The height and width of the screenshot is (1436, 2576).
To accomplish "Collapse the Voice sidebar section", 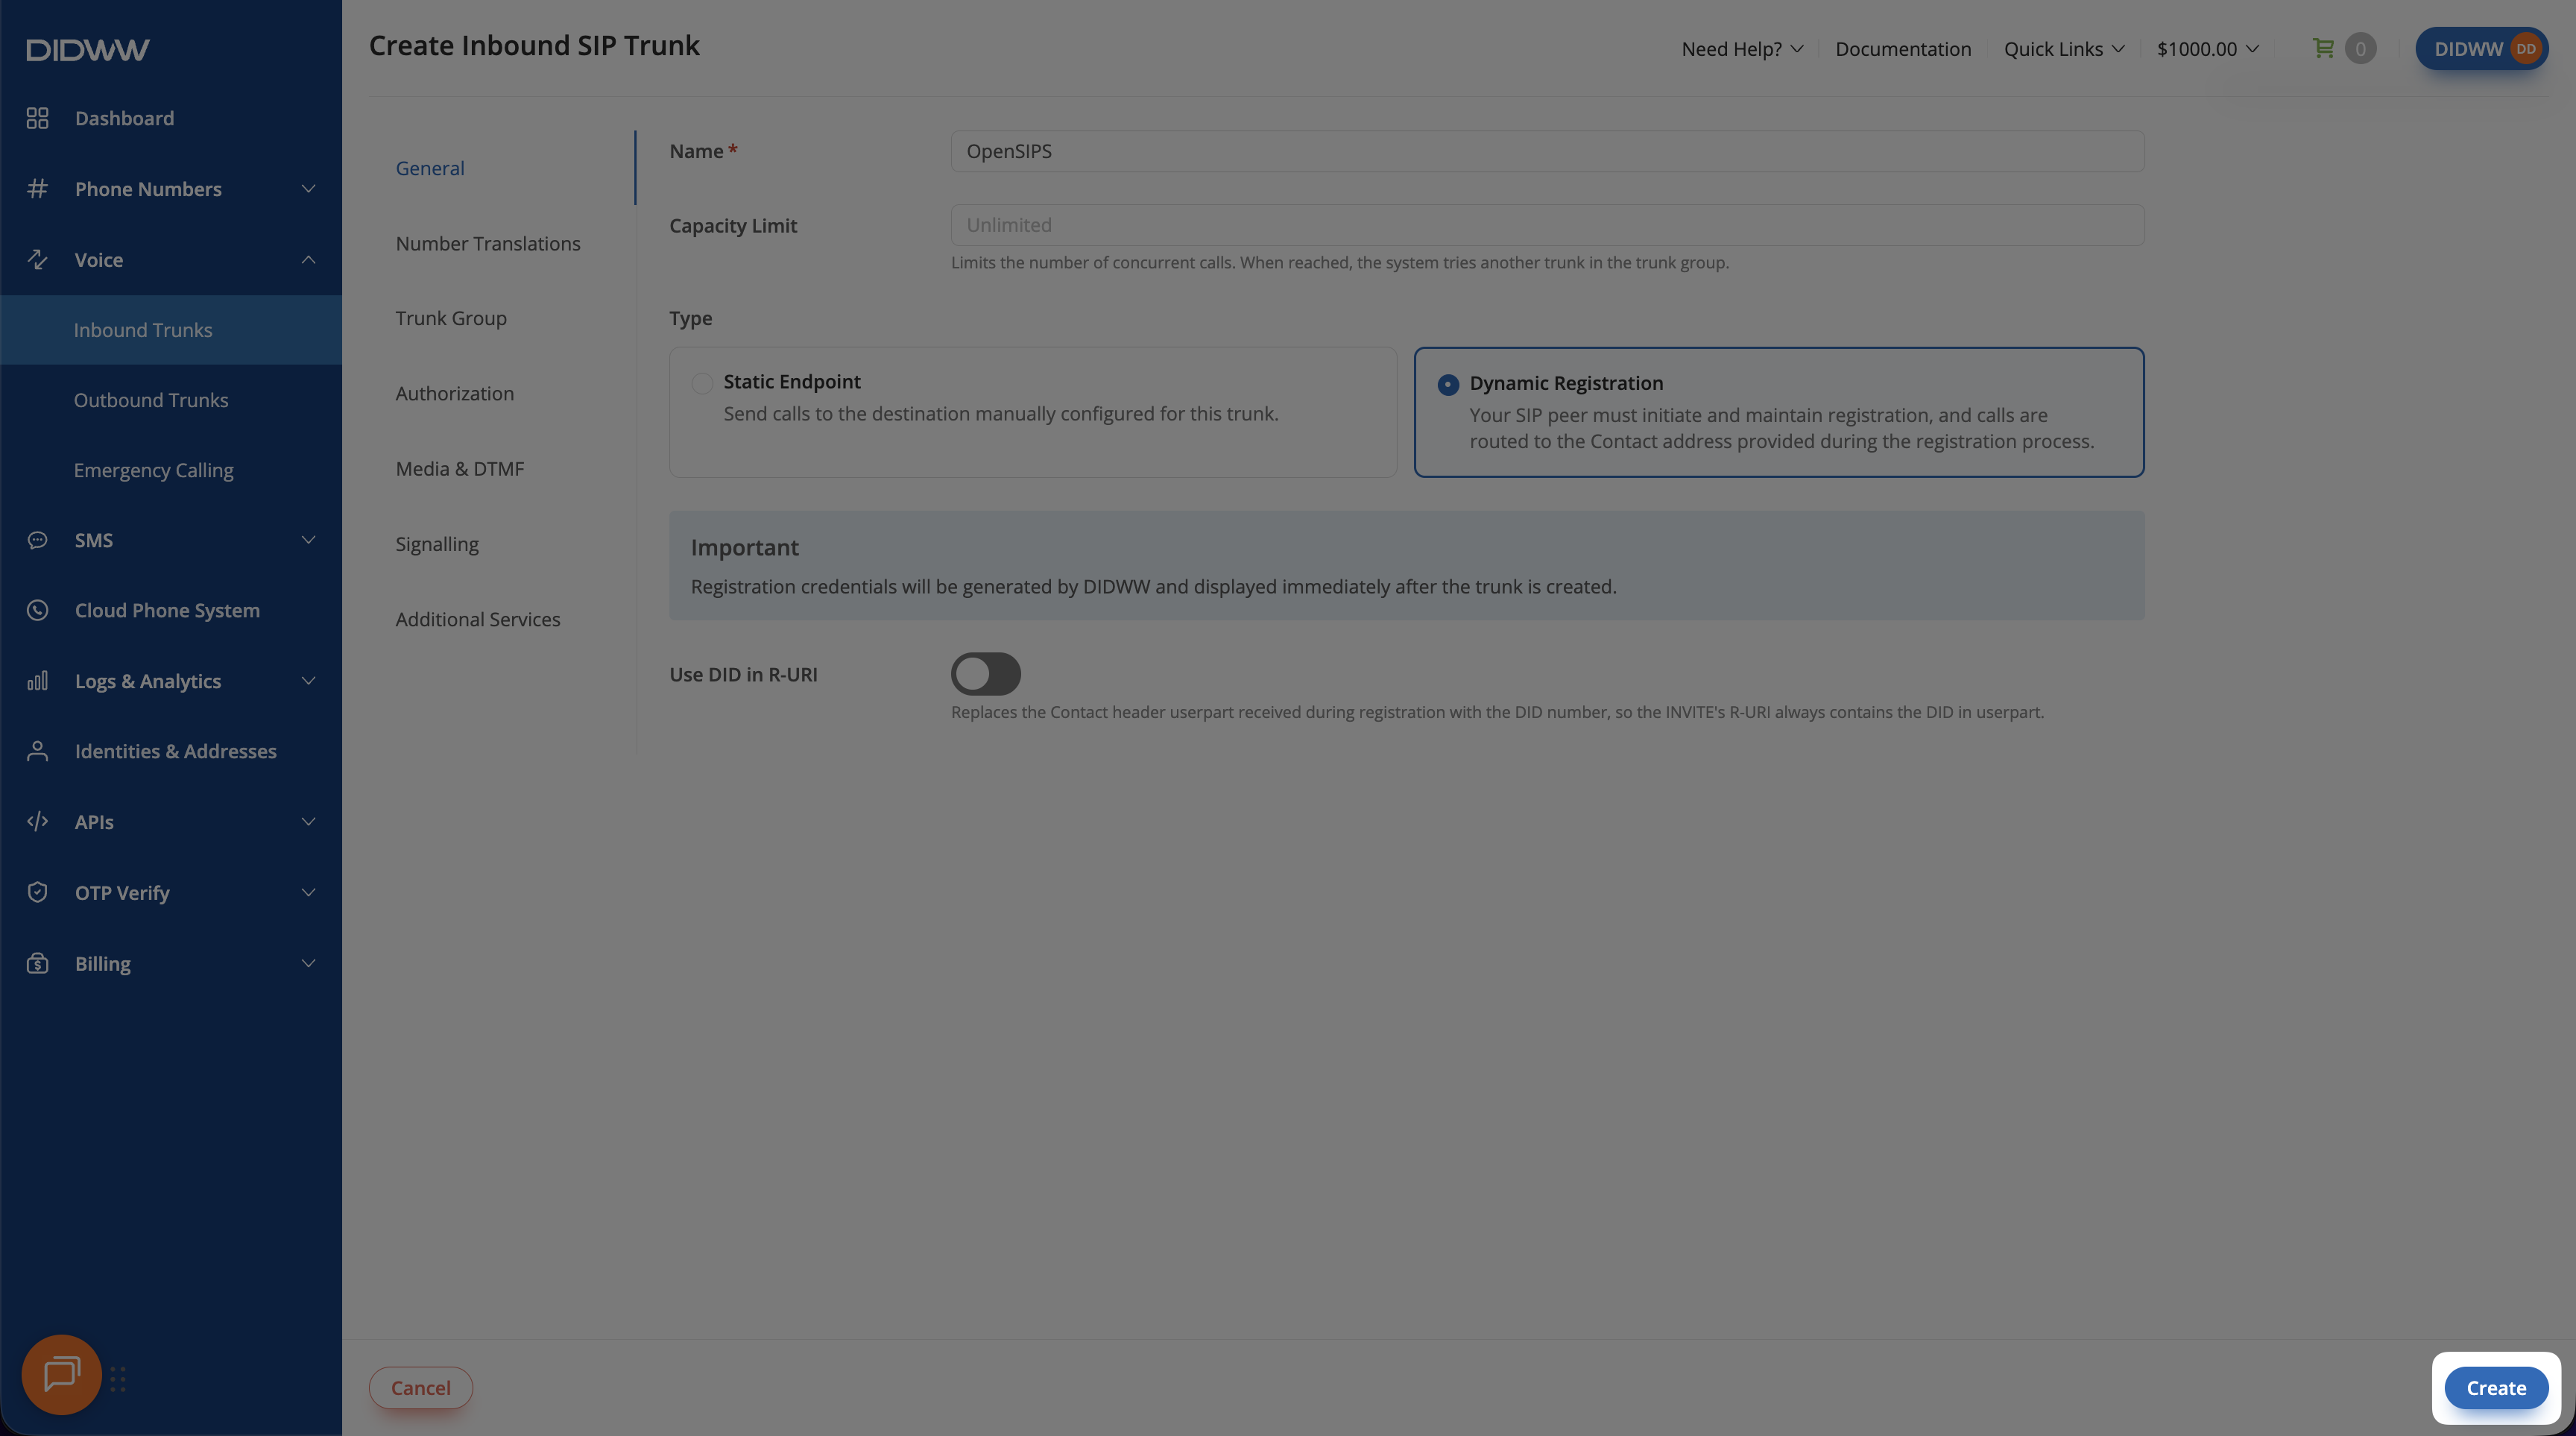I will coord(171,260).
